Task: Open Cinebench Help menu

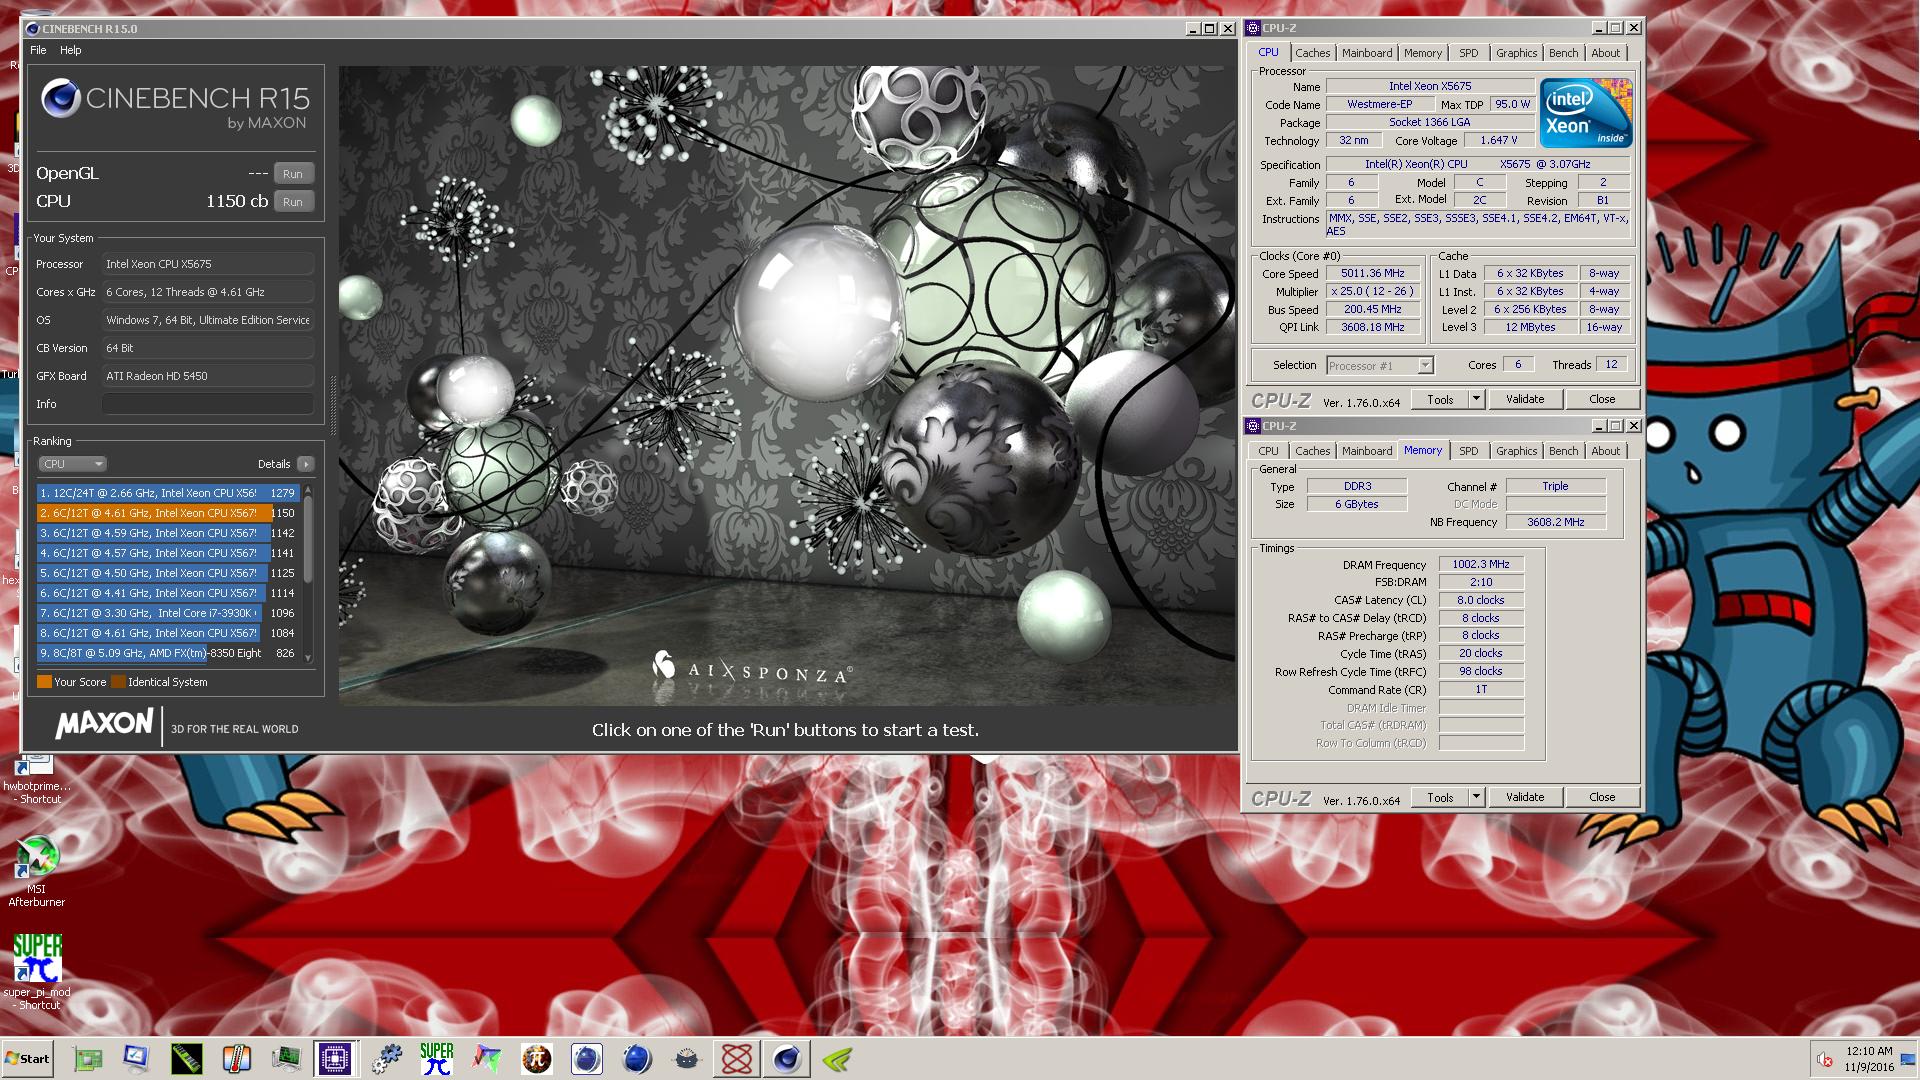Action: (70, 50)
